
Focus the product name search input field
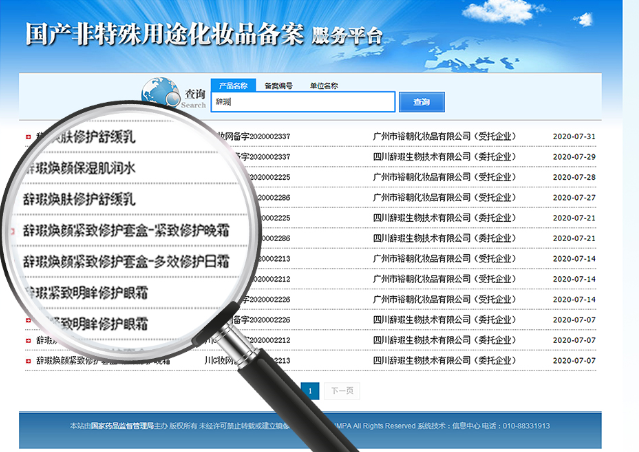[303, 102]
